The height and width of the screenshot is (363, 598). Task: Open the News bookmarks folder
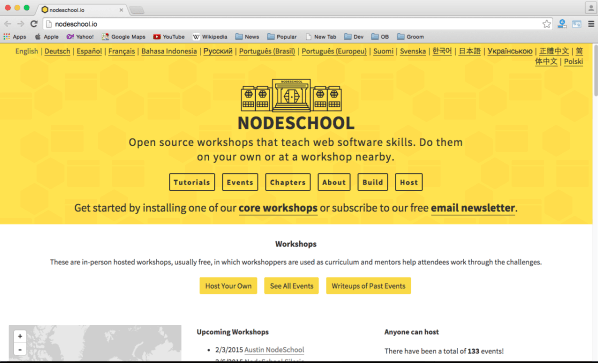coord(247,37)
